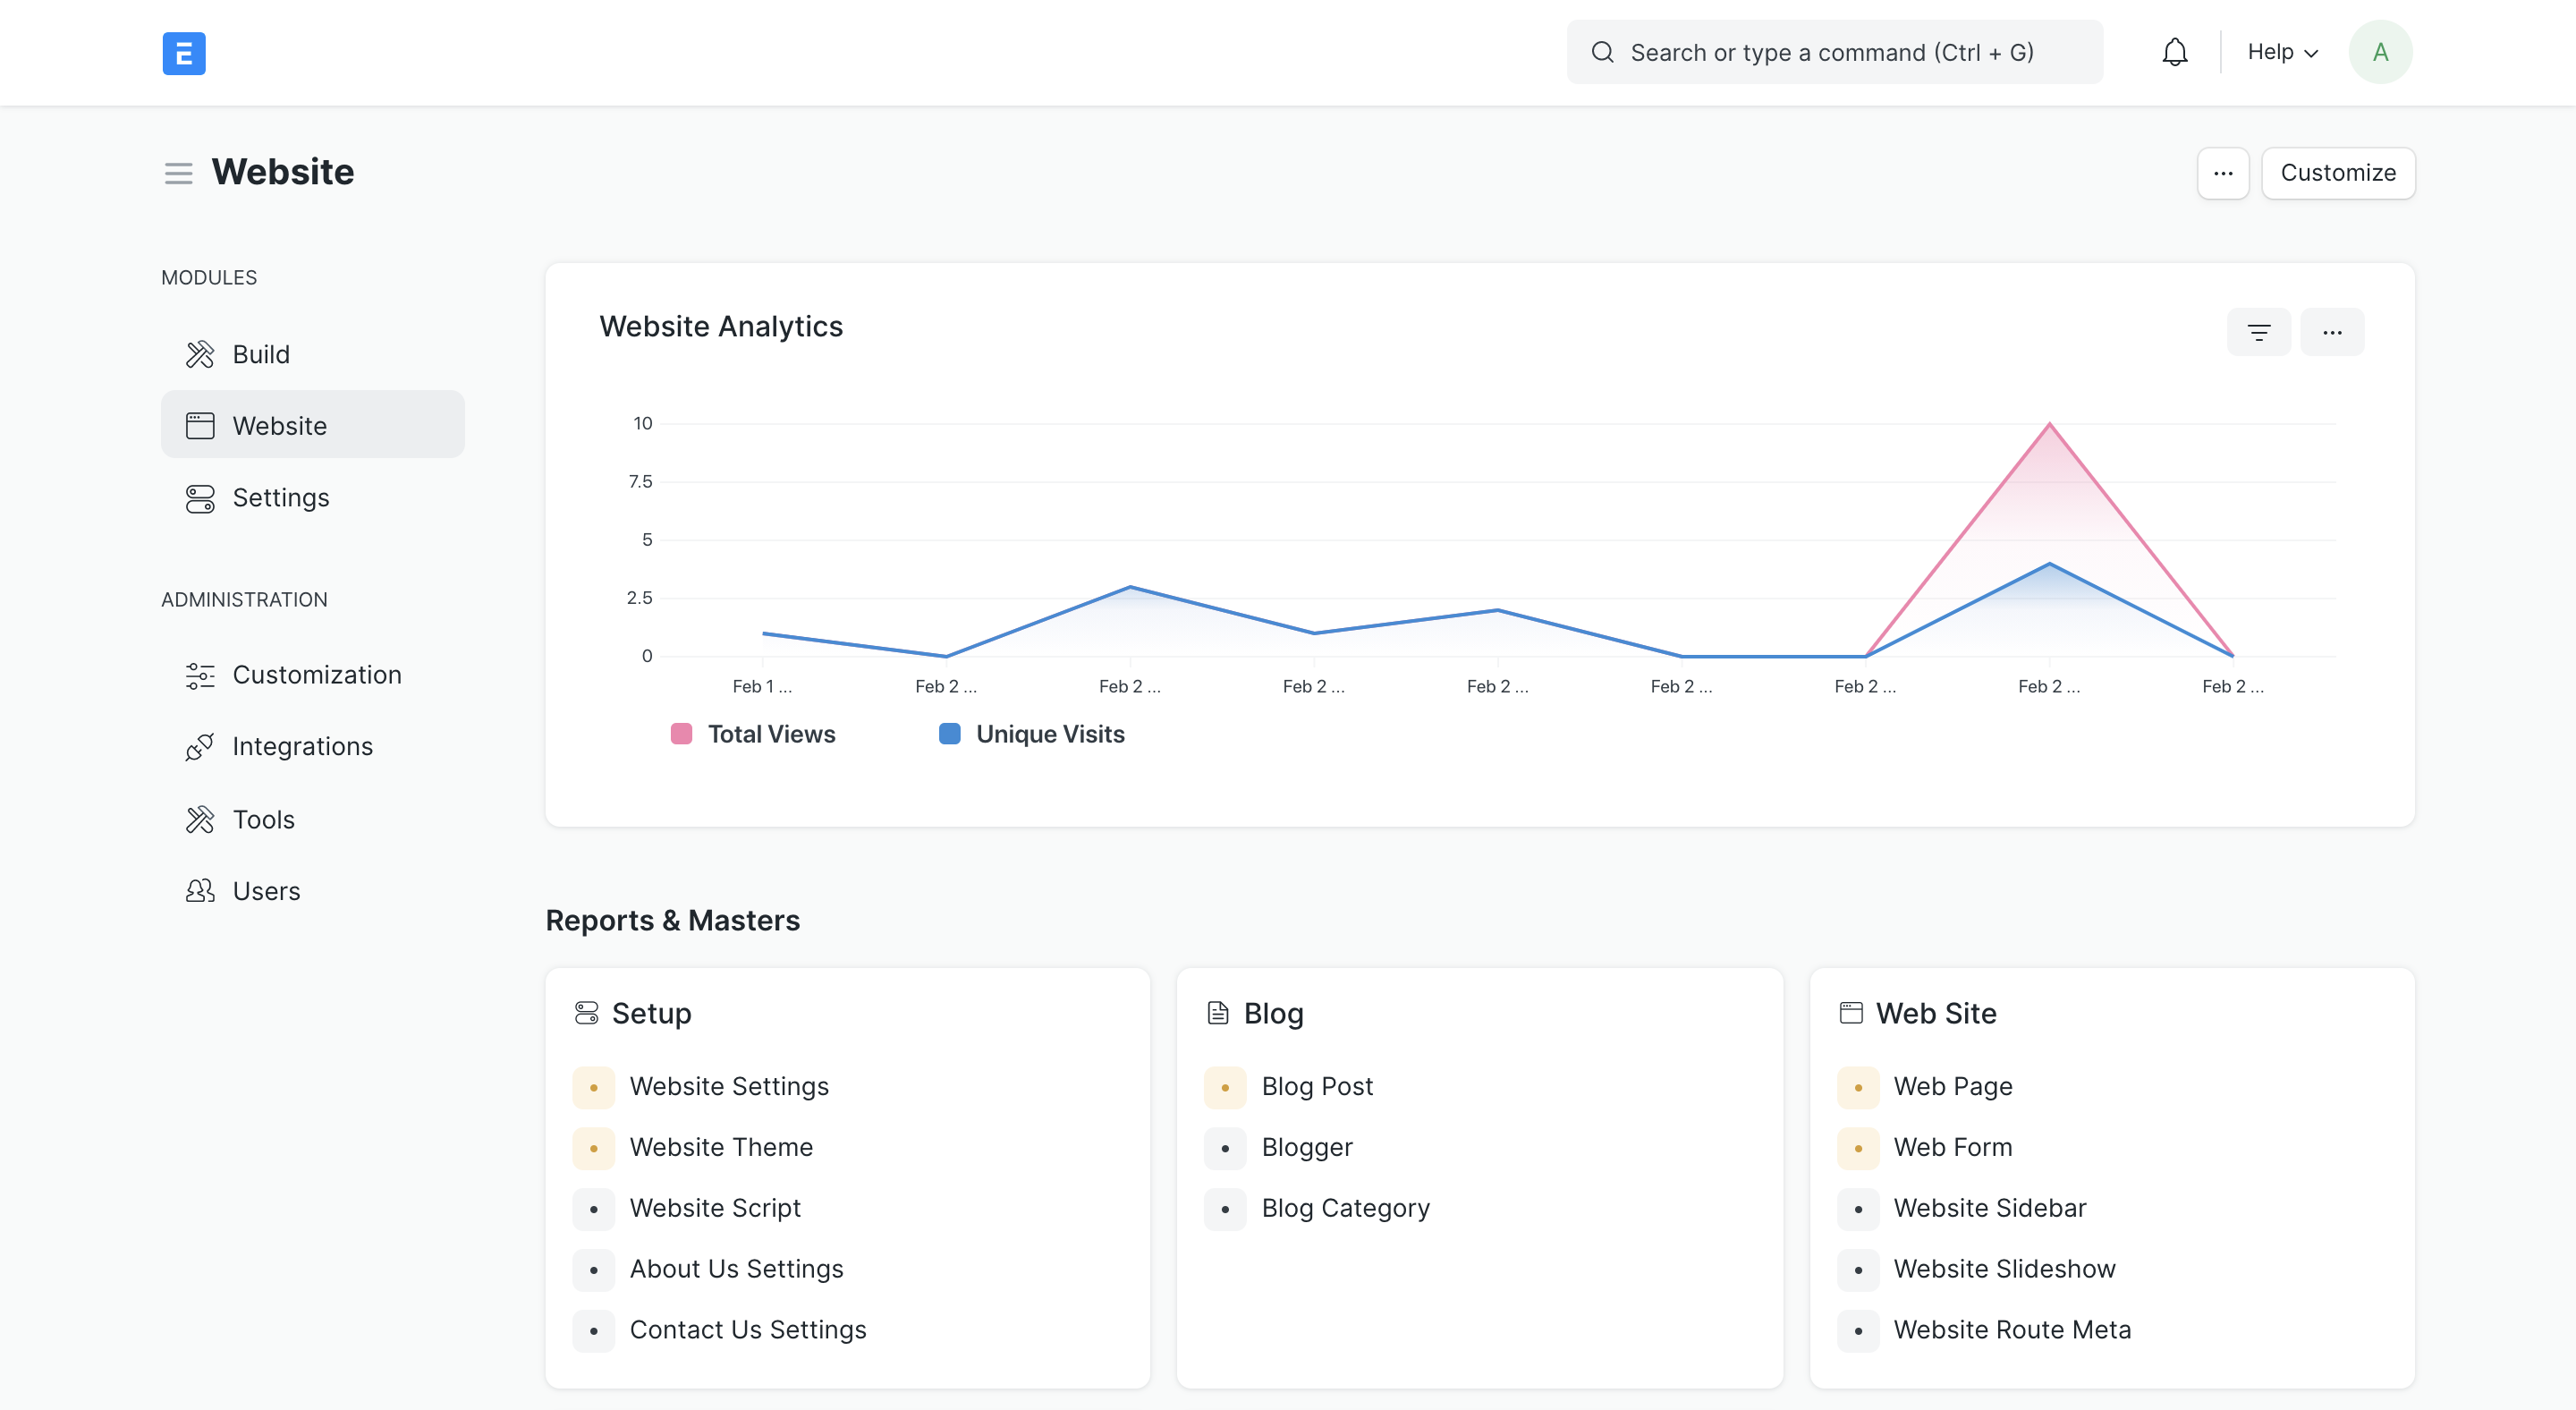Open the Customization icon in Administration
Screen dimensions: 2576x1410
[x=200, y=675]
